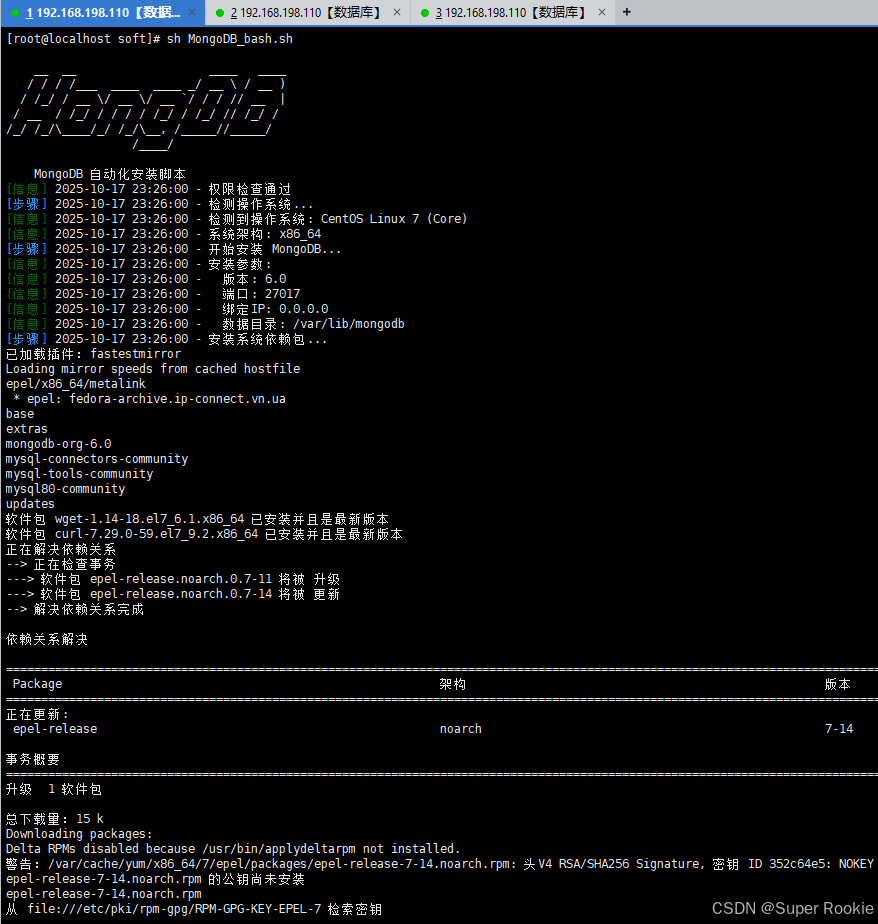Click 'CentOS Linux 7 (Core)' text
Screen dimensions: 878x924
pos(394,219)
